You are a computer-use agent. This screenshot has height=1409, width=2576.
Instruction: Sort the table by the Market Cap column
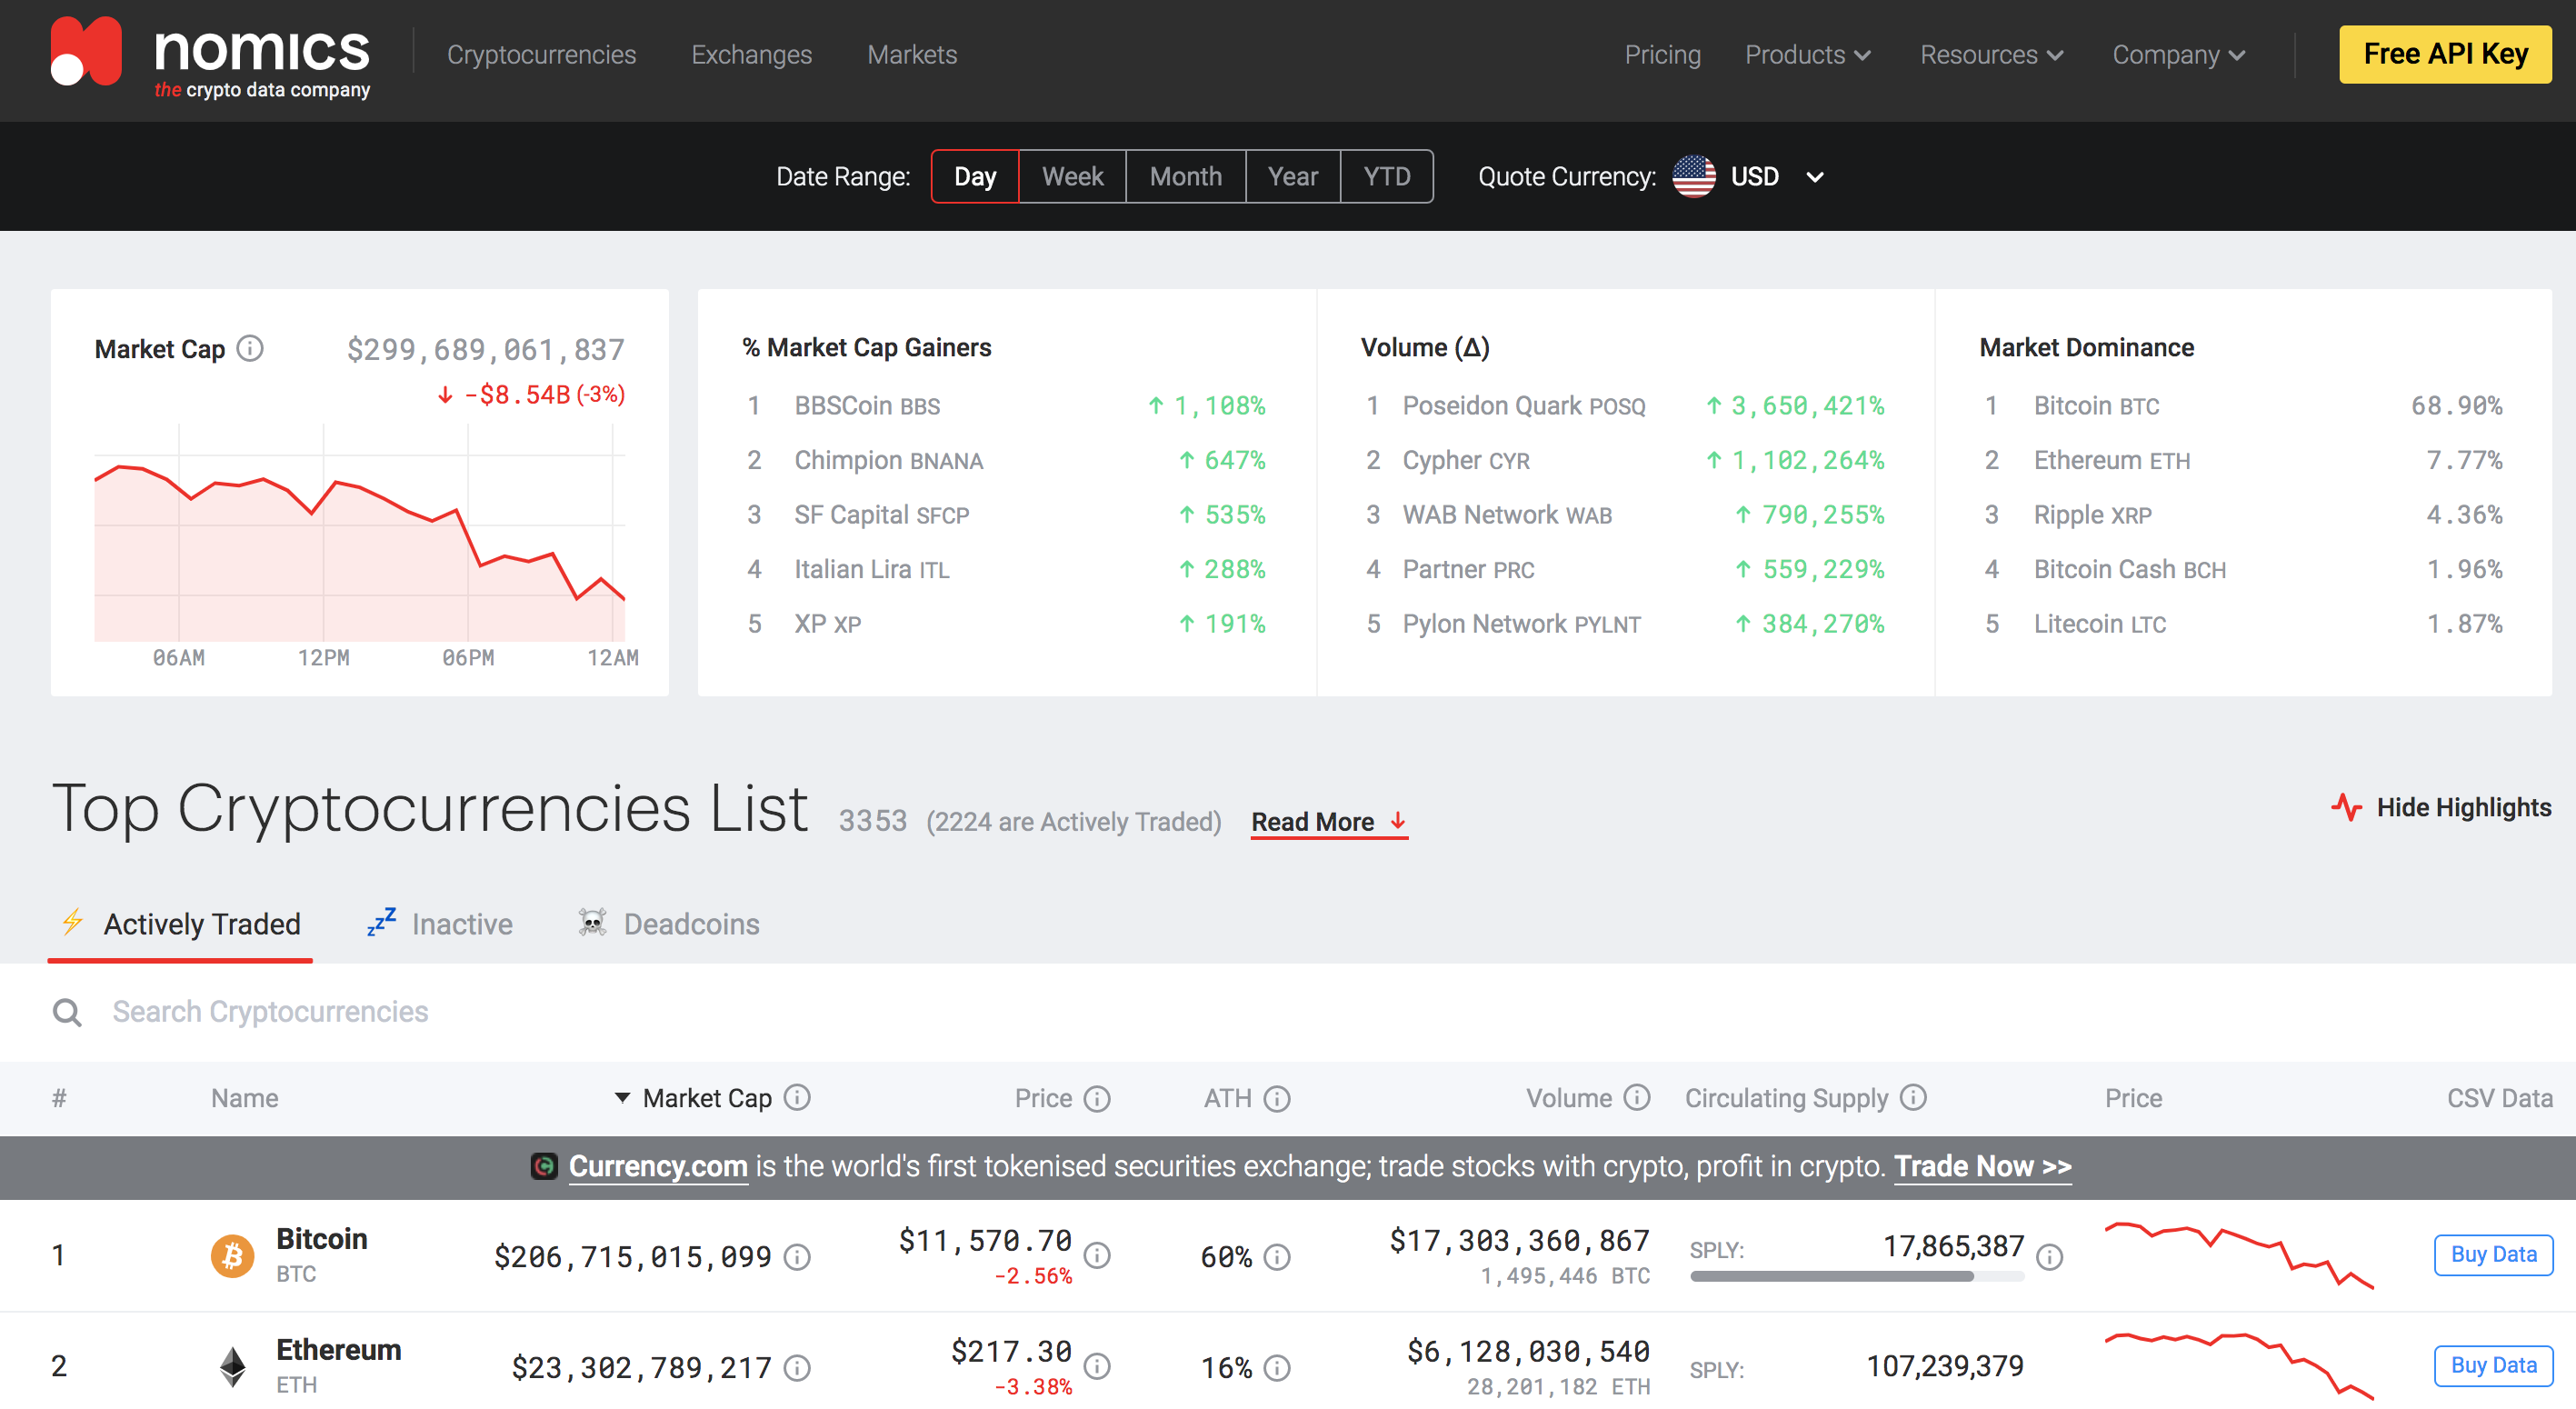coord(706,1098)
